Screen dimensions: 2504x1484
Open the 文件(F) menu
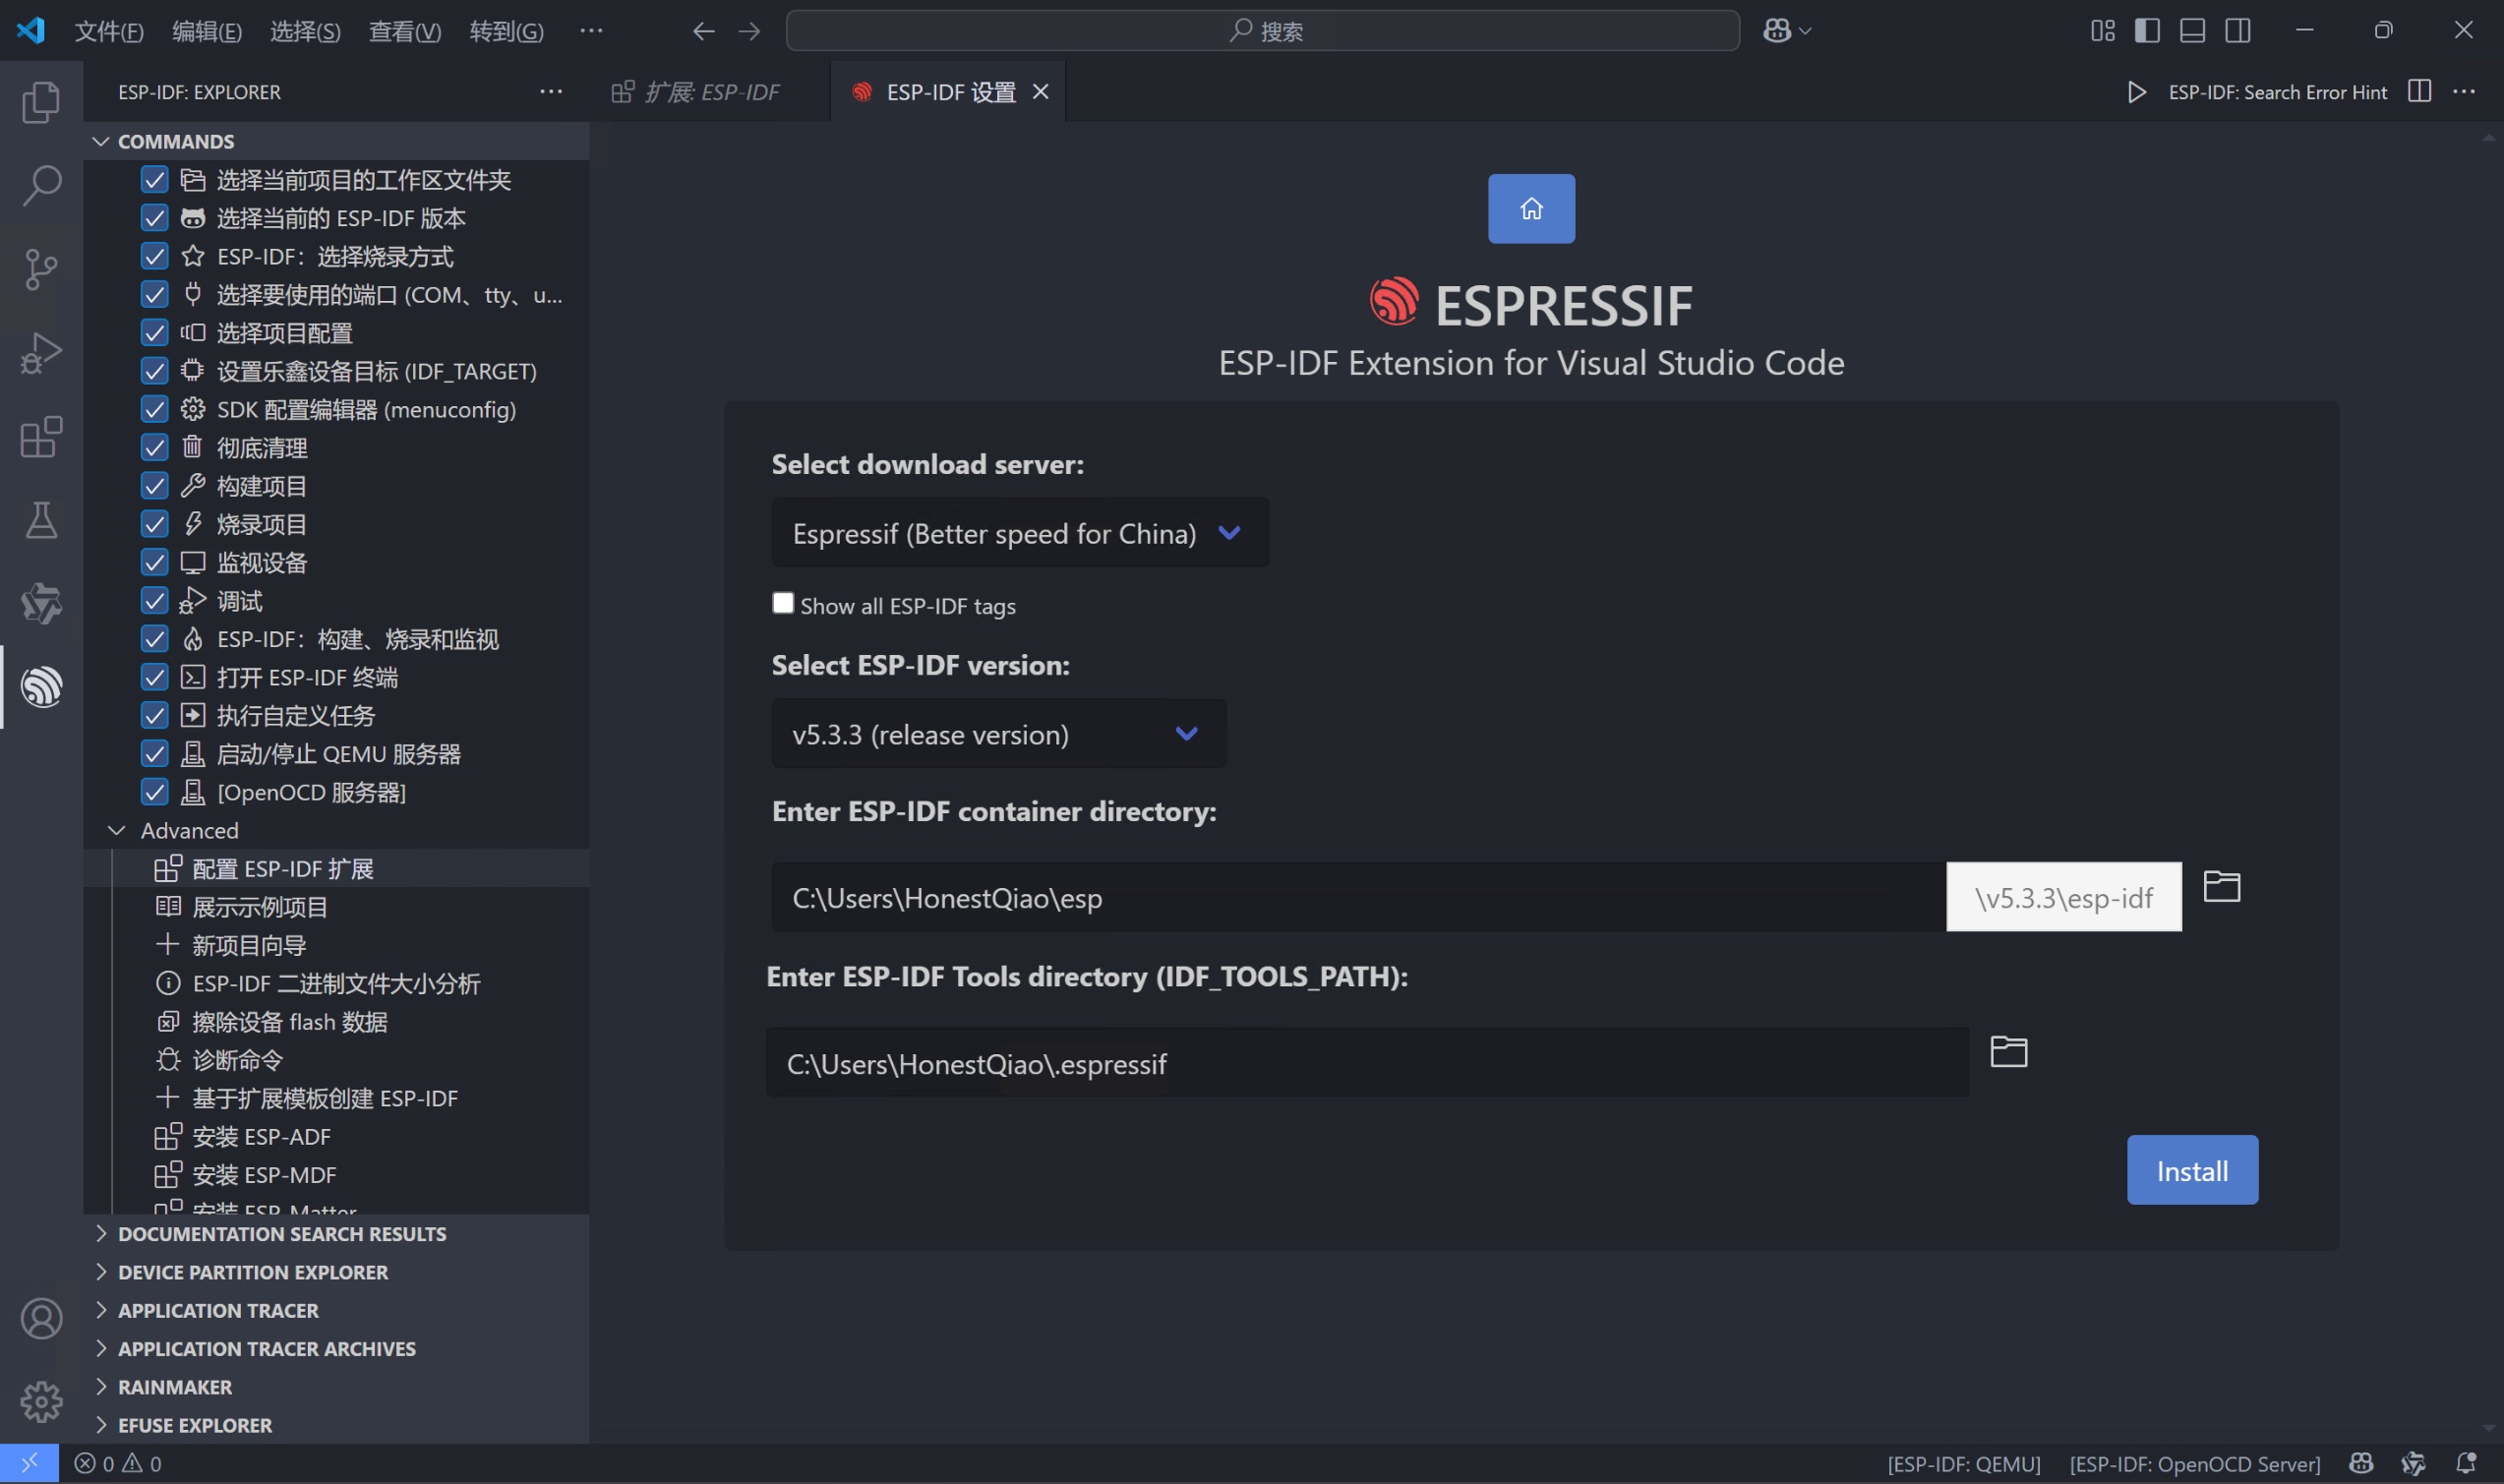[109, 31]
